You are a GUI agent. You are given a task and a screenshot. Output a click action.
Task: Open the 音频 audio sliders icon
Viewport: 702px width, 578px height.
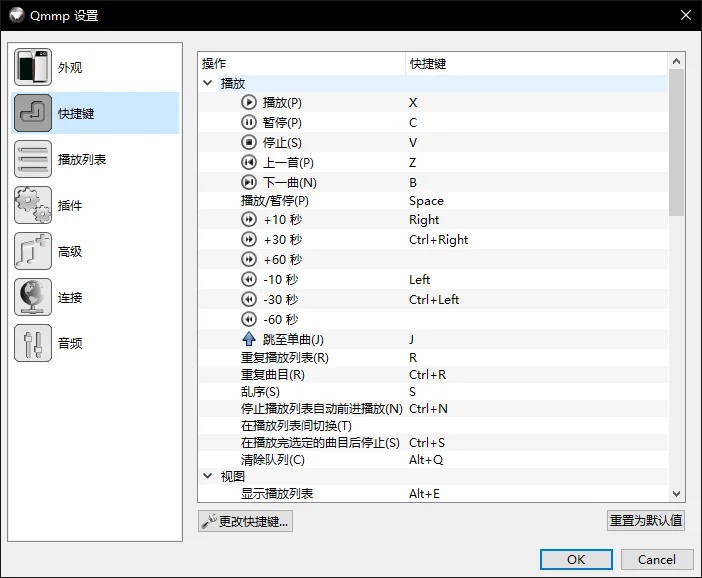[33, 343]
